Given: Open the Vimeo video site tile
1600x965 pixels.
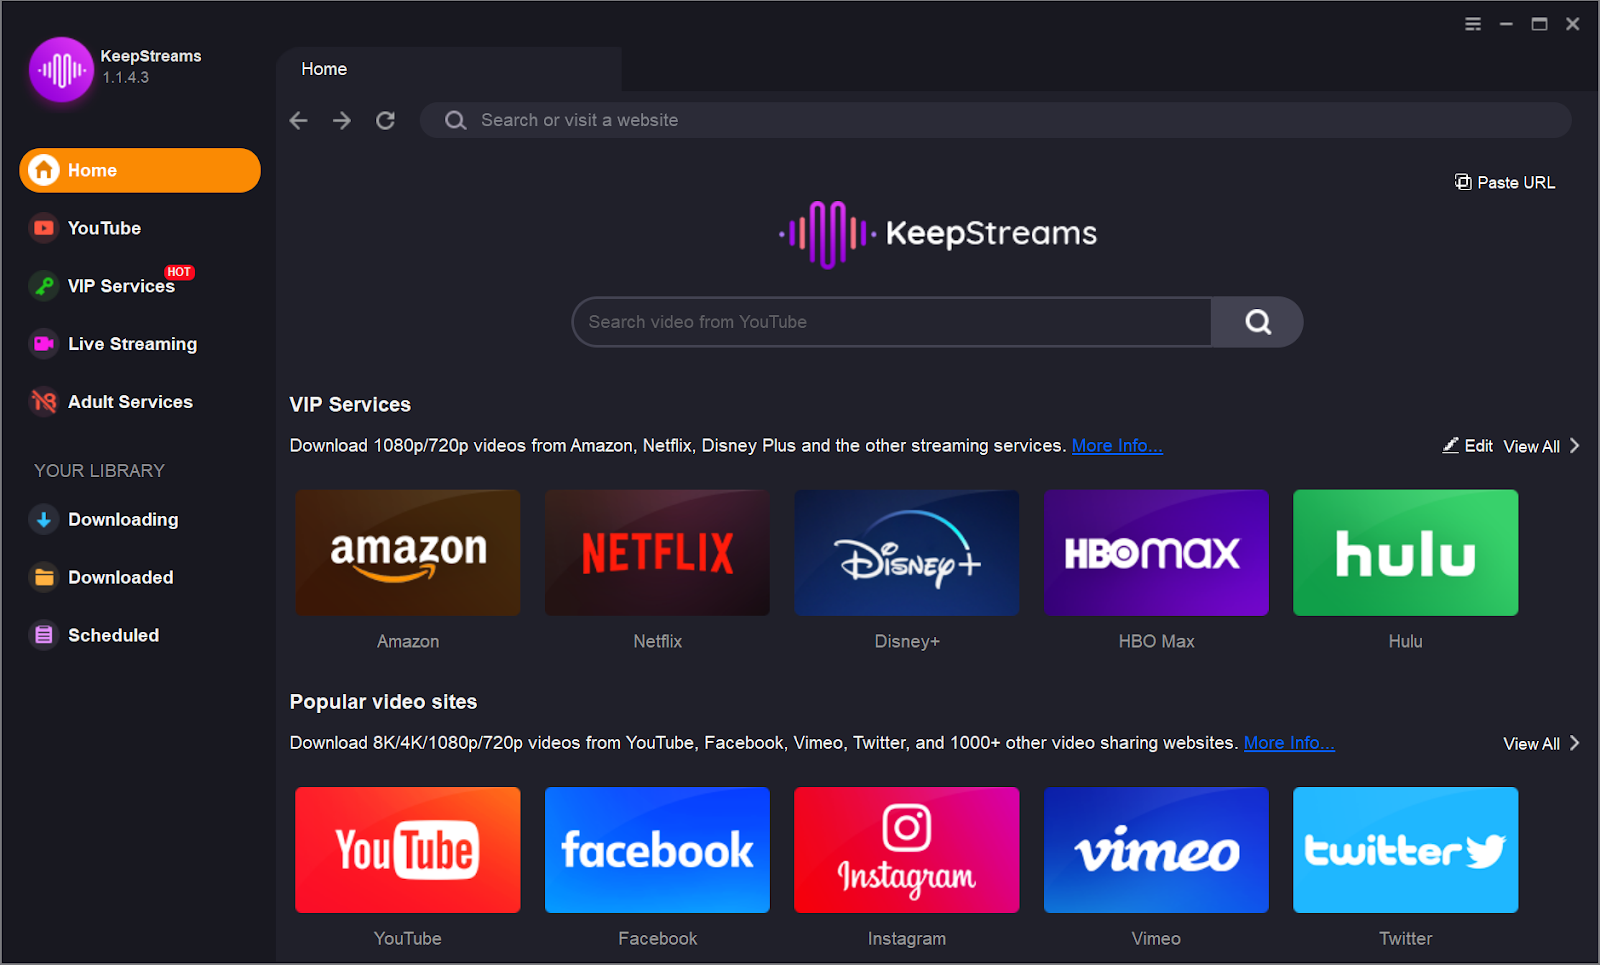Looking at the screenshot, I should coord(1156,850).
